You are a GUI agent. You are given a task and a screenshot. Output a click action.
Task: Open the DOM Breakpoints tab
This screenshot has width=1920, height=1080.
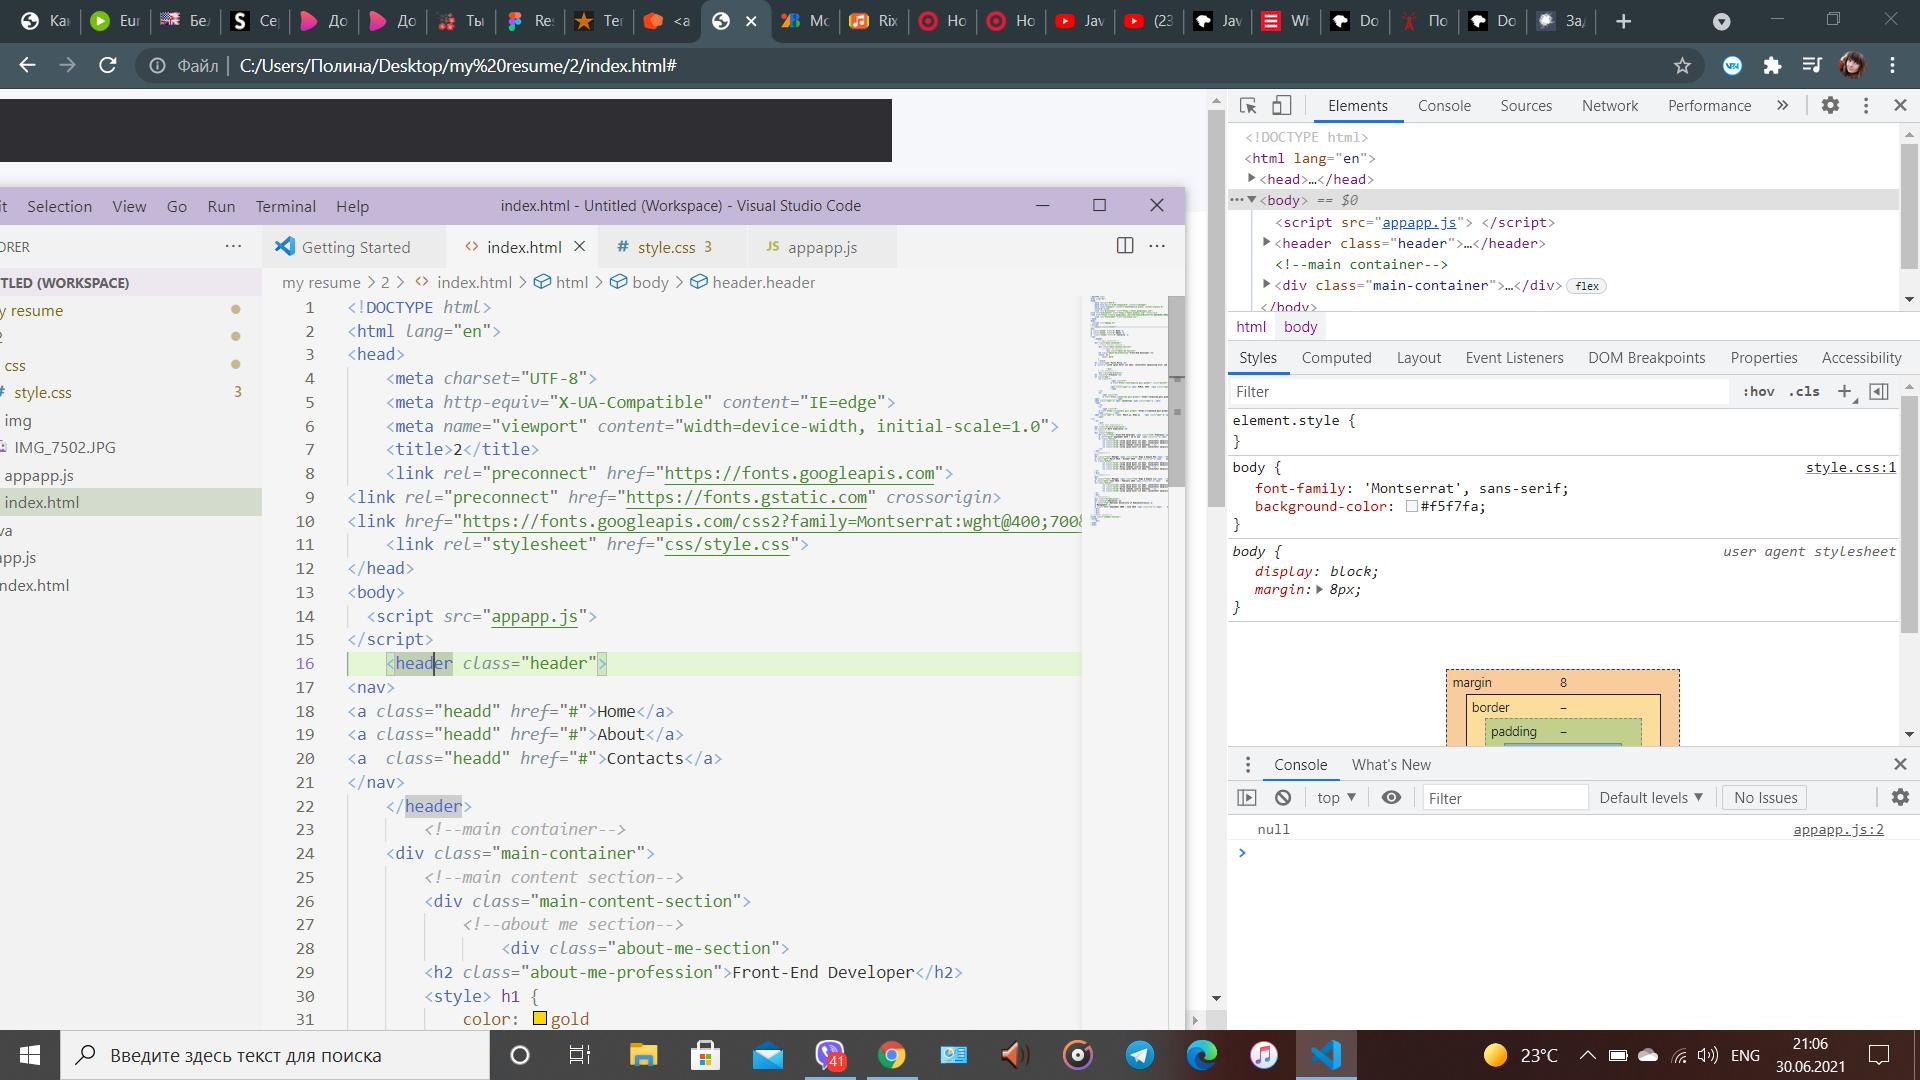(1646, 358)
